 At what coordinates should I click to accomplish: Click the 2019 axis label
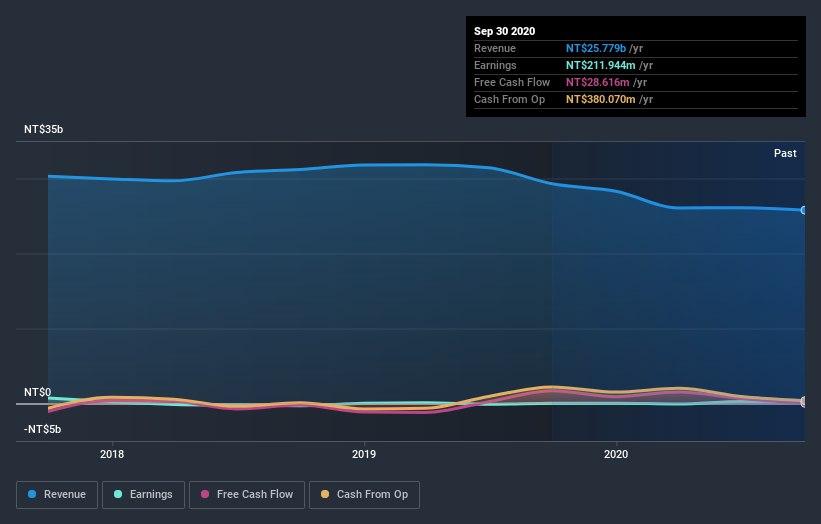(x=364, y=454)
